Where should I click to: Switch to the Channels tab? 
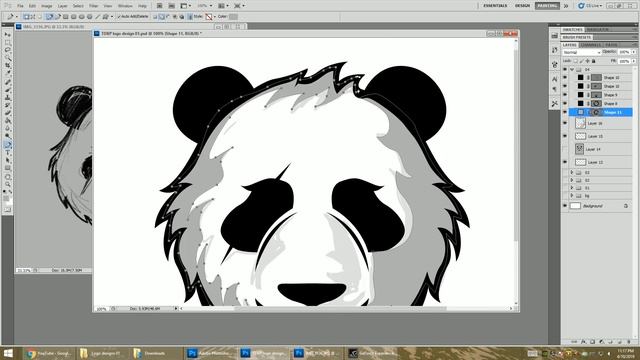[x=591, y=45]
